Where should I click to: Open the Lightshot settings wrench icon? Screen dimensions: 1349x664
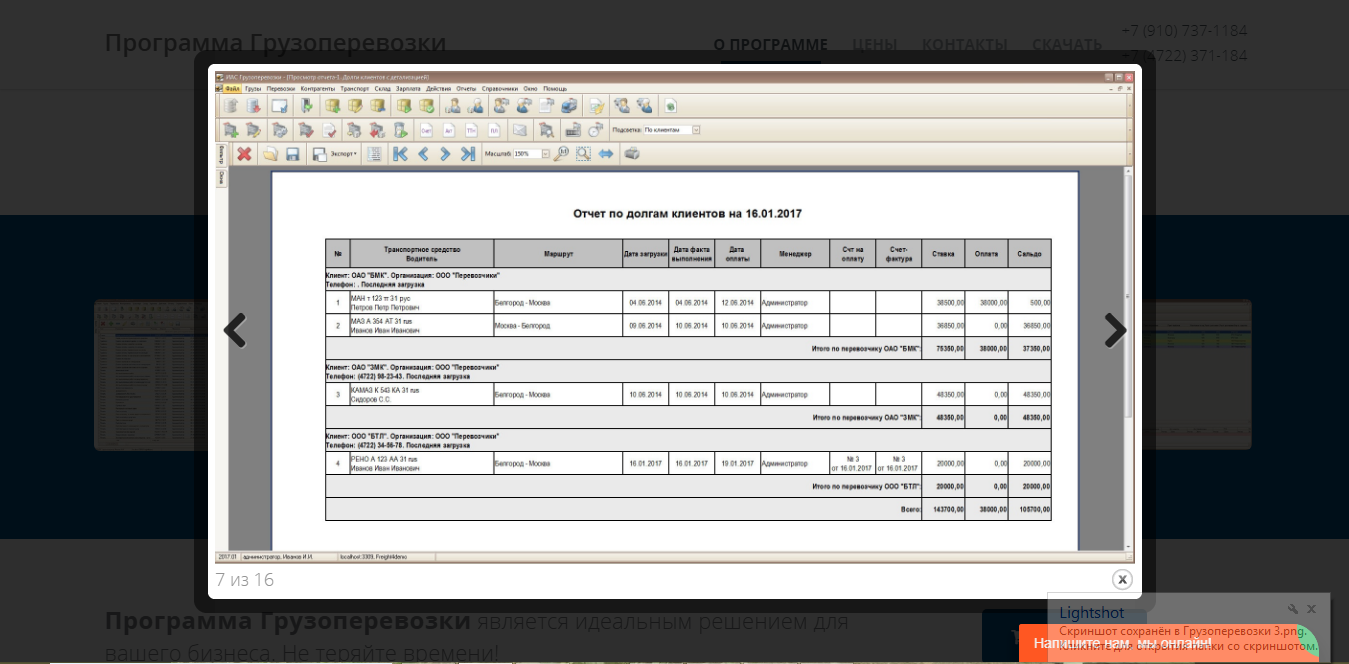pos(1292,609)
